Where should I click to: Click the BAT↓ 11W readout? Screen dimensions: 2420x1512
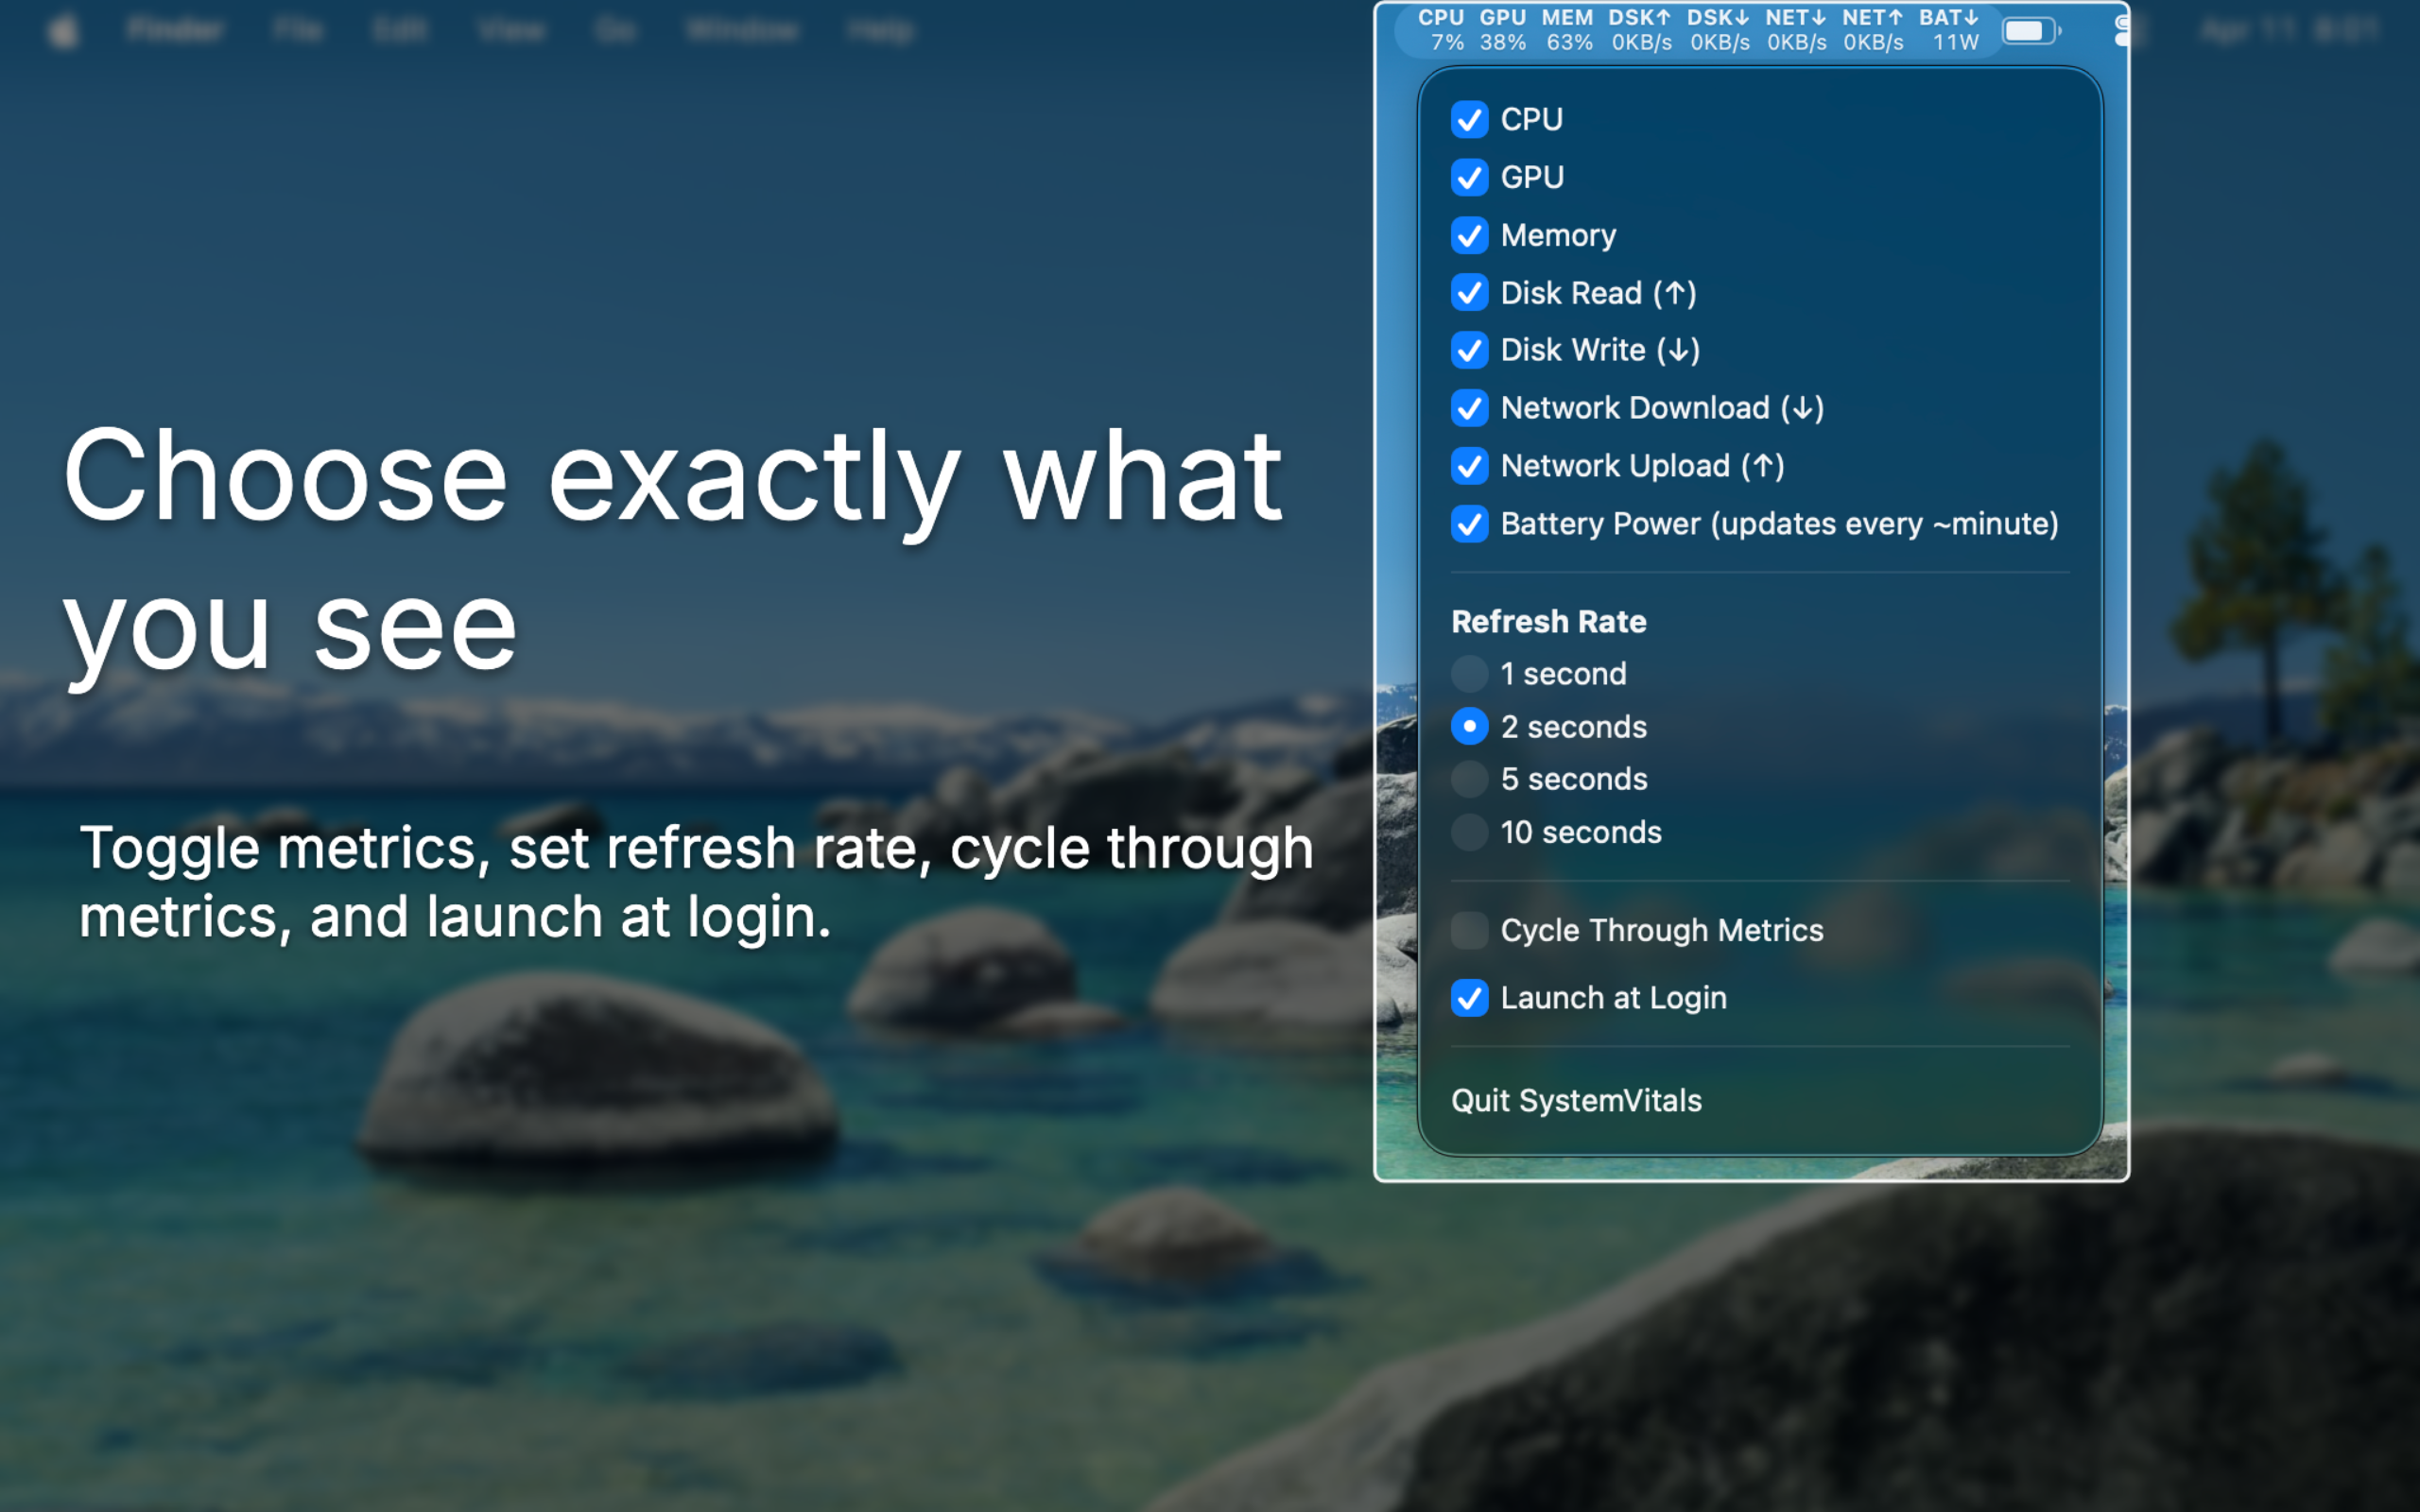(1949, 30)
